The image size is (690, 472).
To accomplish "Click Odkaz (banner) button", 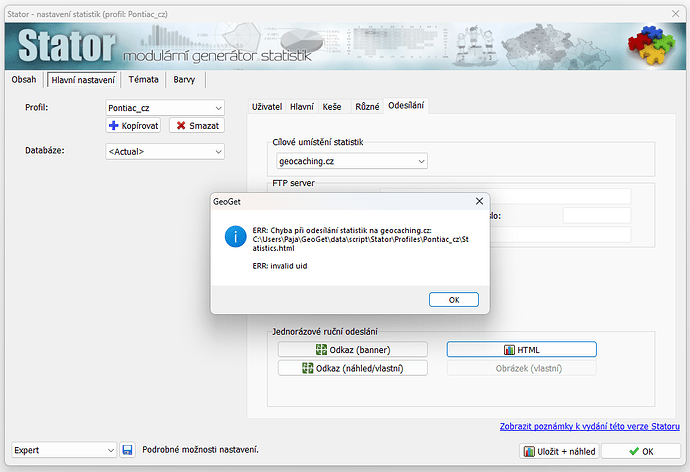I will (x=352, y=350).
